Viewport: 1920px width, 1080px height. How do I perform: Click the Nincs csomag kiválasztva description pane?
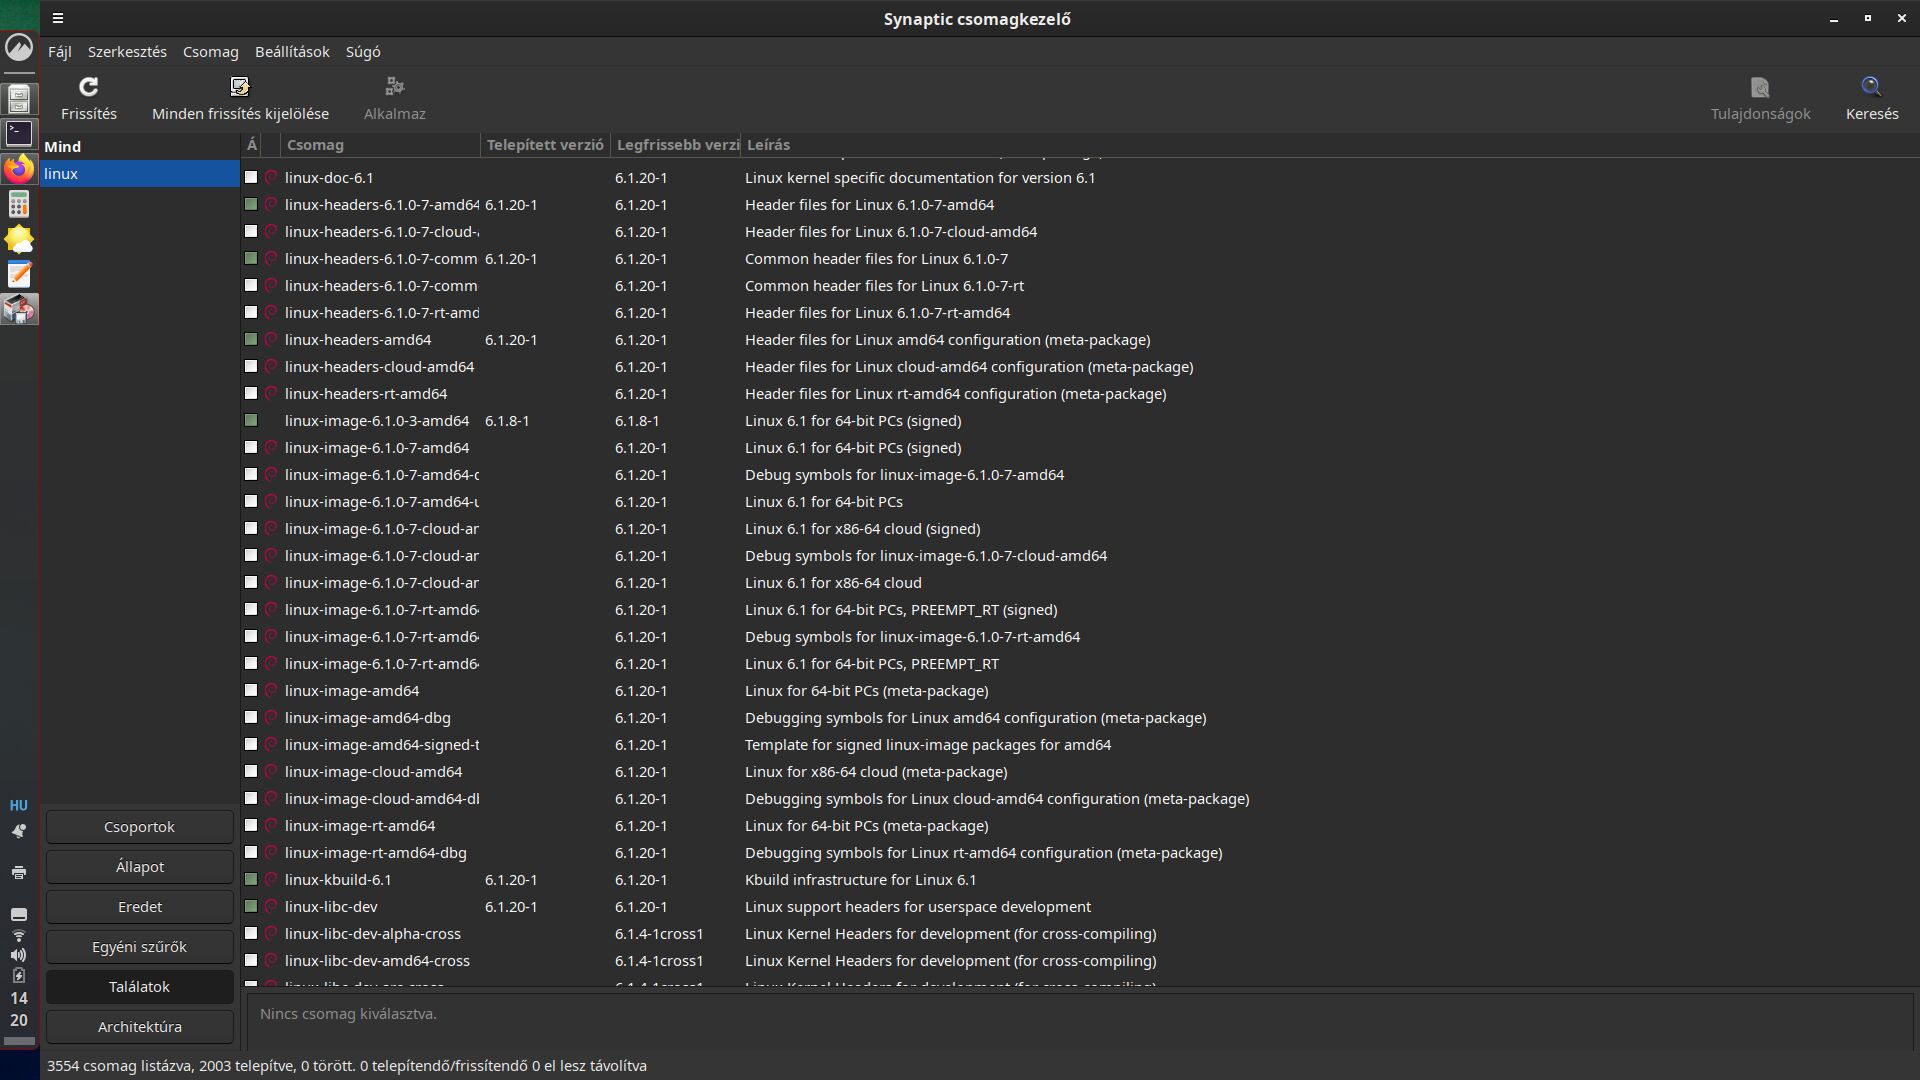click(x=1080, y=1020)
